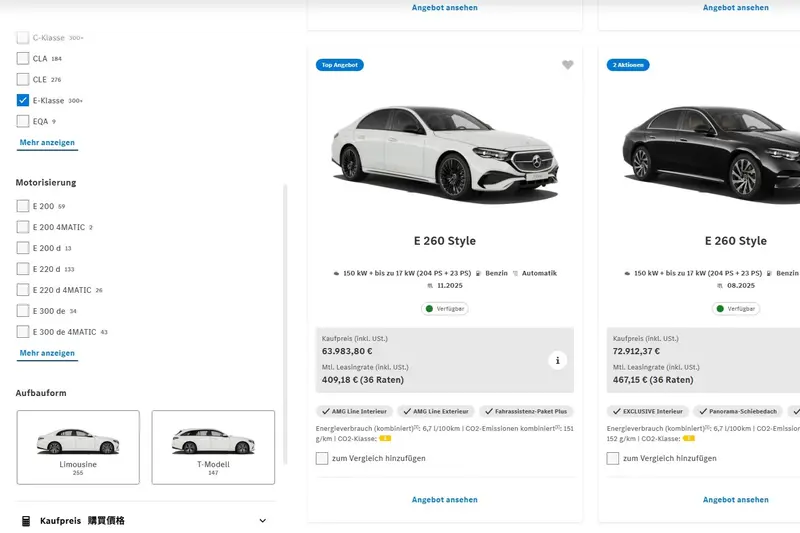Click the 2 Aktionen badge
Viewport: 800px width, 533px height.
628,65
